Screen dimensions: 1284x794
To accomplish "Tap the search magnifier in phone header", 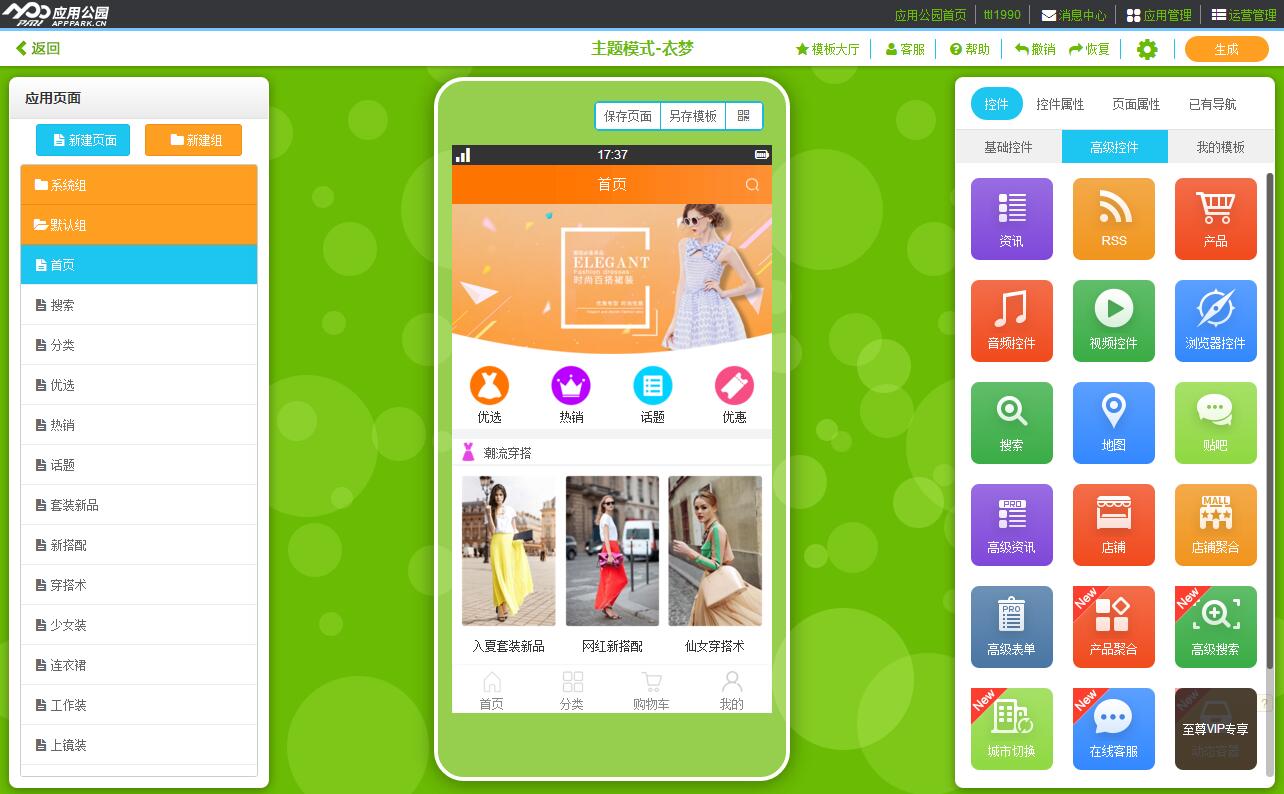I will click(x=752, y=185).
